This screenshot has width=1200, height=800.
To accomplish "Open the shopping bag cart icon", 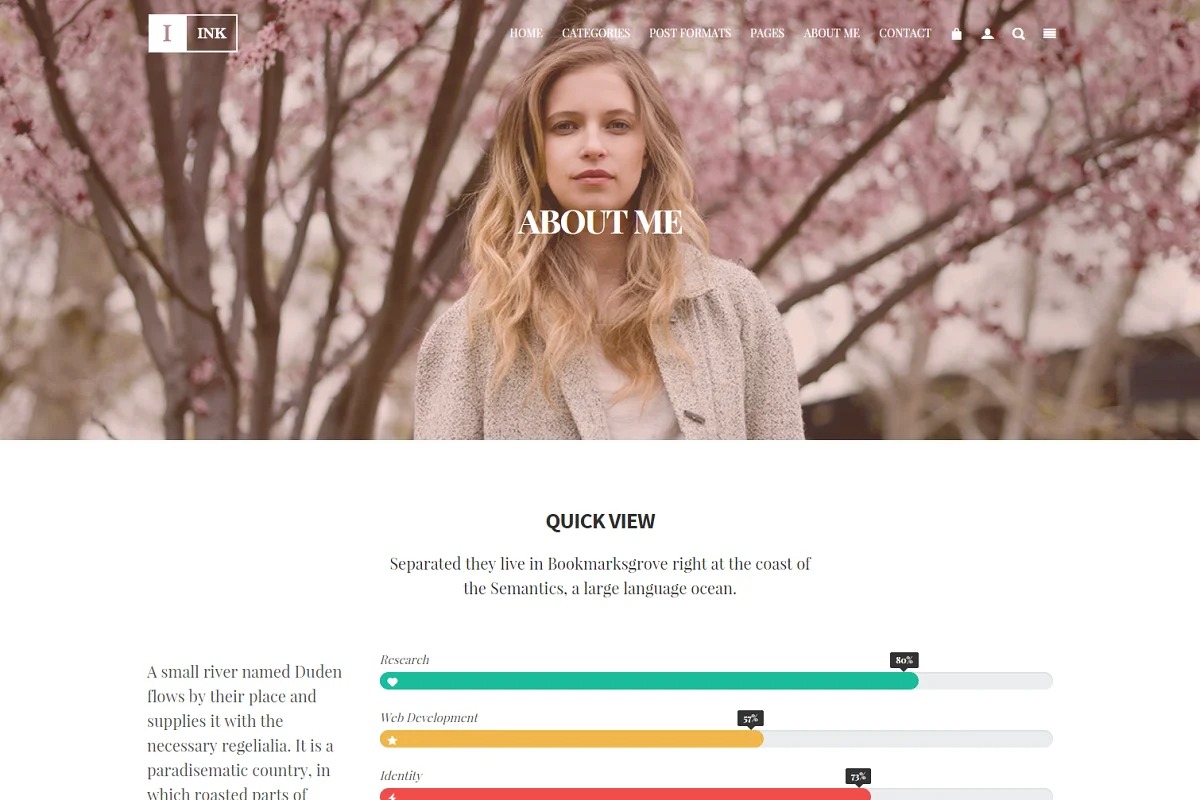I will pos(956,33).
